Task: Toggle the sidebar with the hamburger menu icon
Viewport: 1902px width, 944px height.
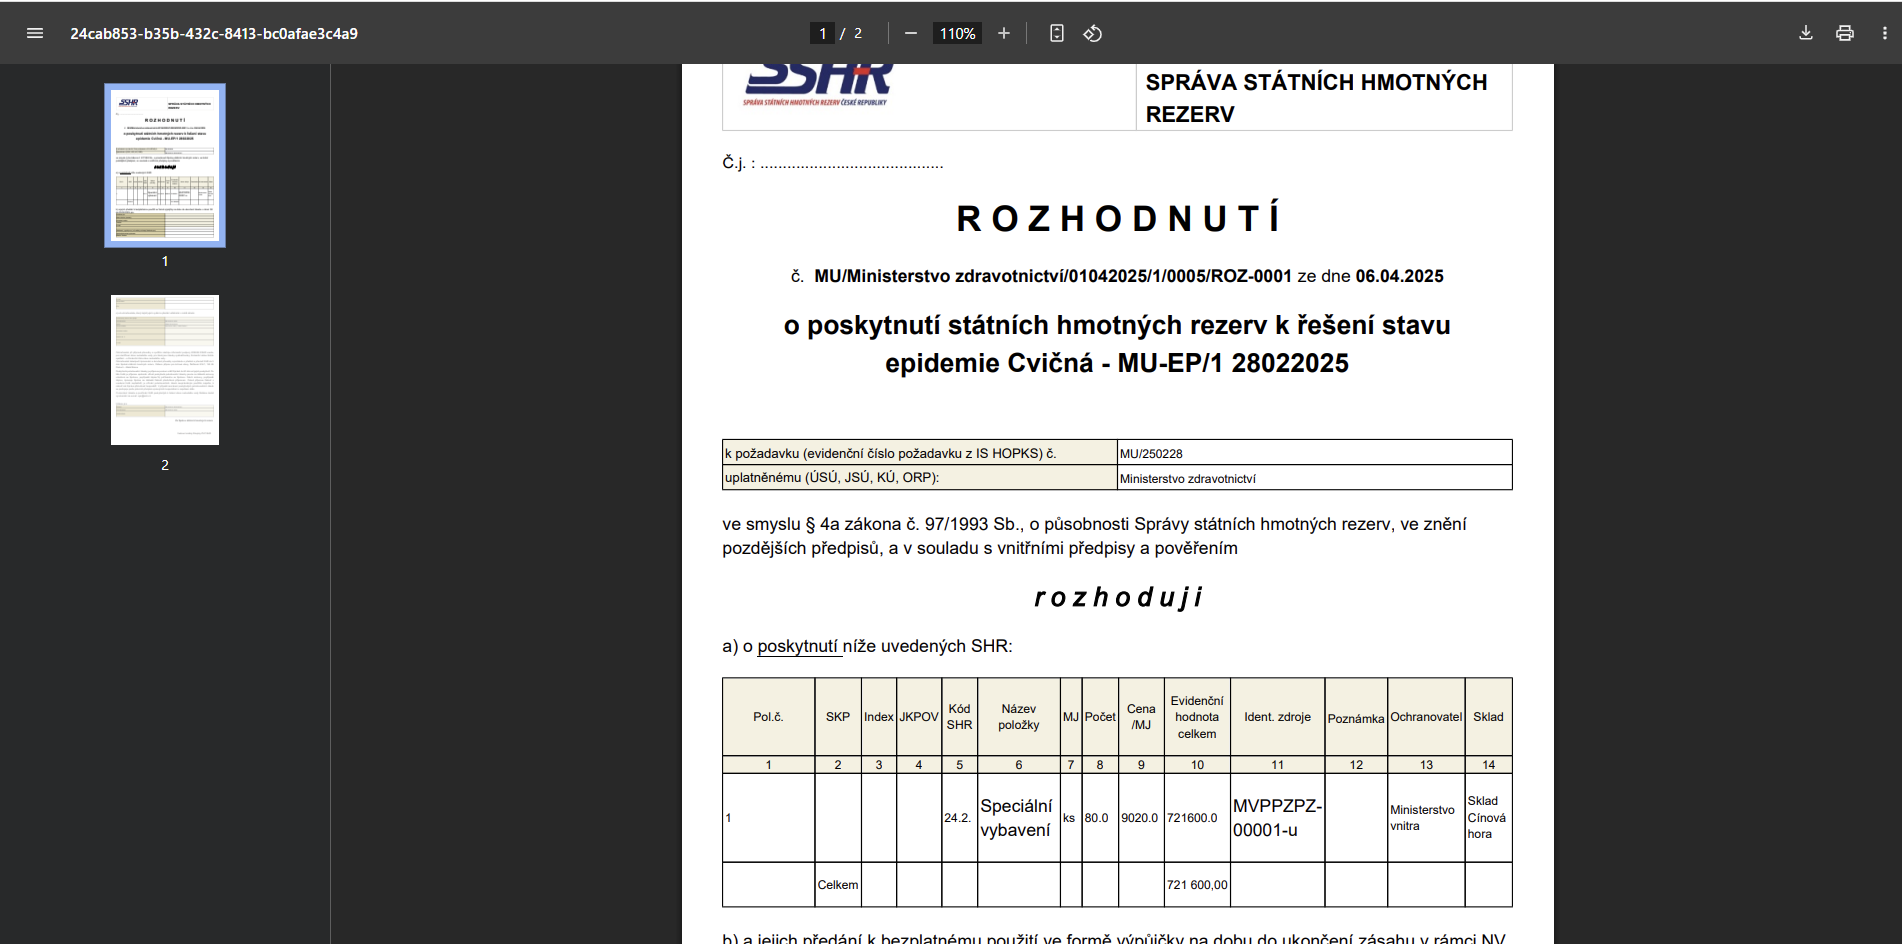Action: (35, 33)
